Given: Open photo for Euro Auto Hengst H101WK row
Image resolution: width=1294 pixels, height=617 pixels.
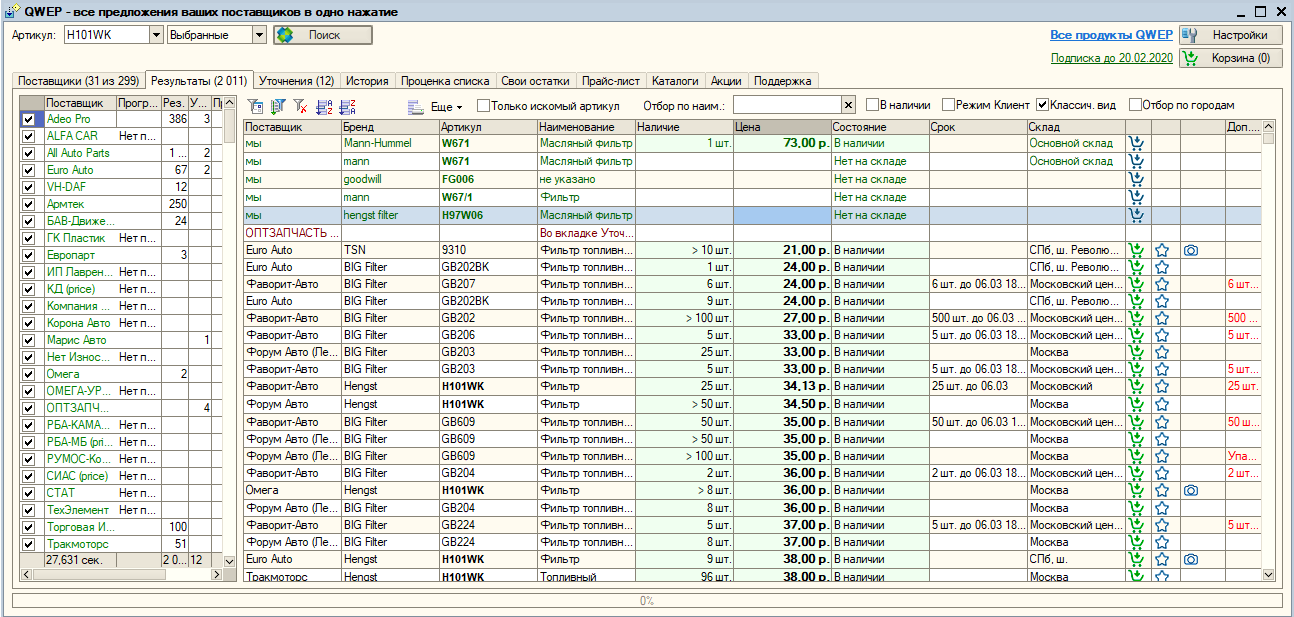Looking at the screenshot, I should click(1190, 559).
